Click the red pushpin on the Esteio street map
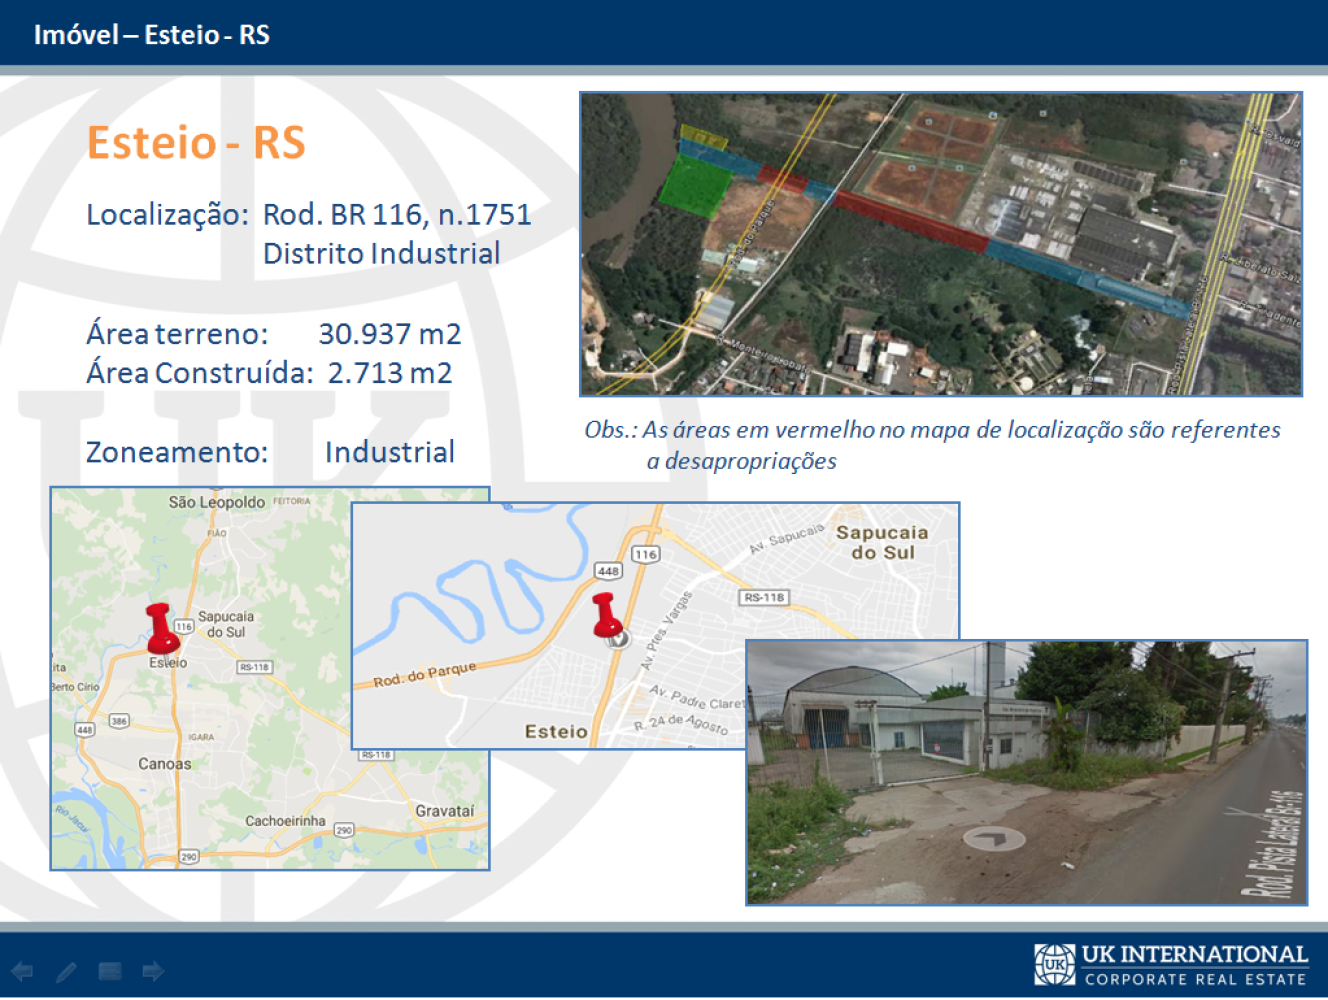Screen dimensions: 1328x1000 pyautogui.click(x=607, y=616)
